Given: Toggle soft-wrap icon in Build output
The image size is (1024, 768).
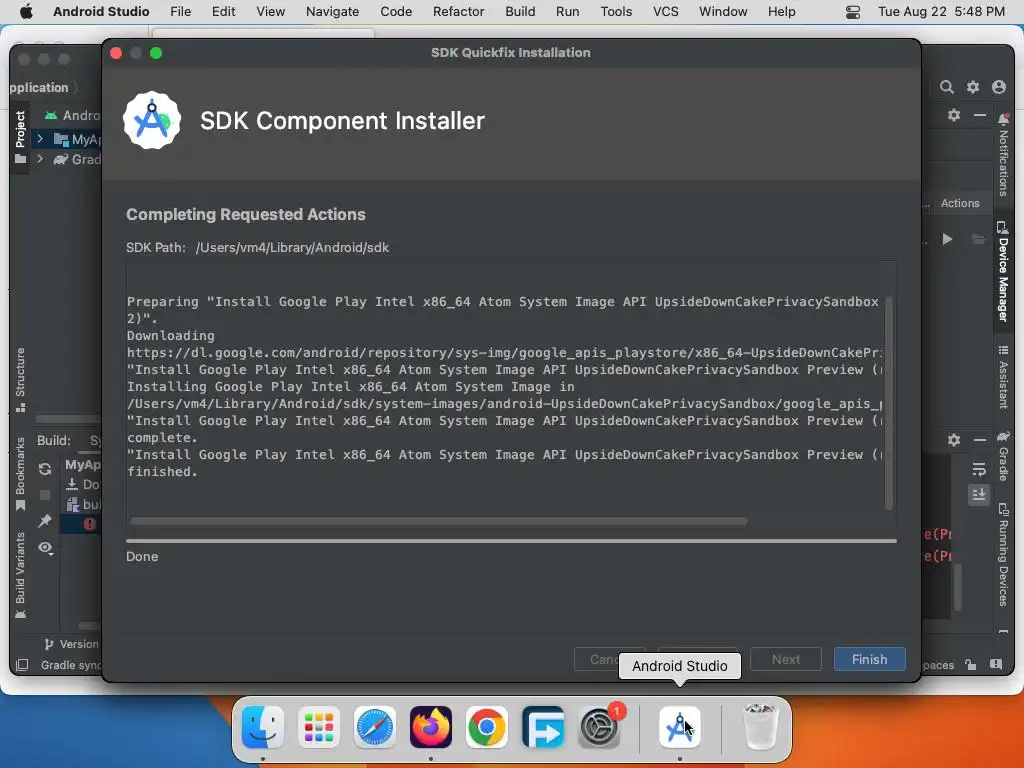Looking at the screenshot, I should point(978,470).
